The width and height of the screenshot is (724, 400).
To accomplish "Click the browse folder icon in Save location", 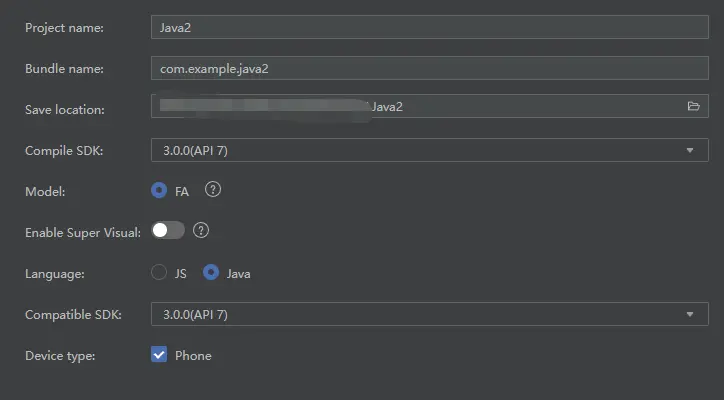I will pos(693,106).
